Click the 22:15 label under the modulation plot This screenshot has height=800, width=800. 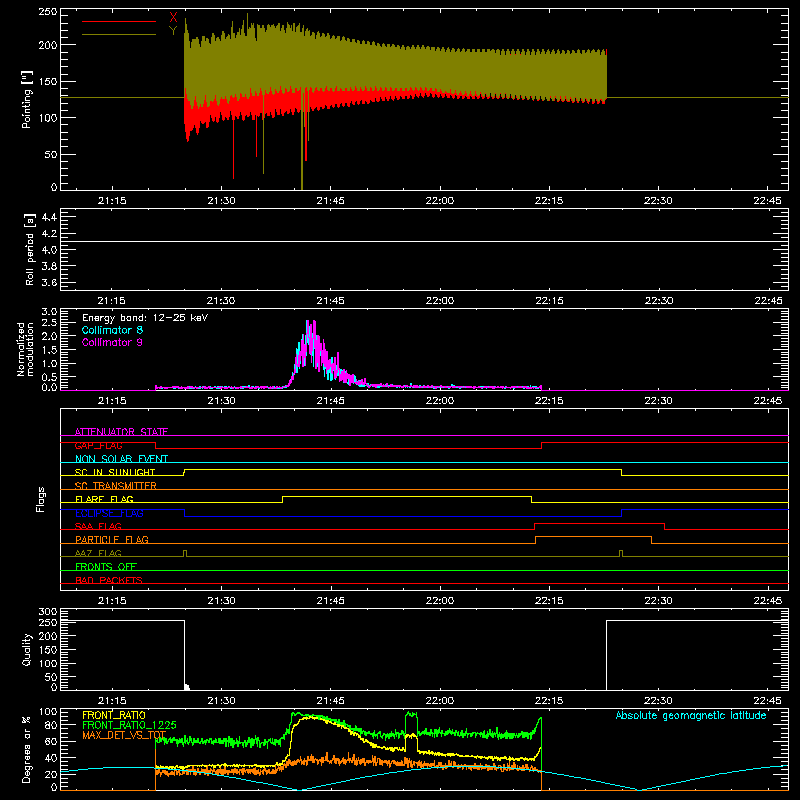point(549,401)
